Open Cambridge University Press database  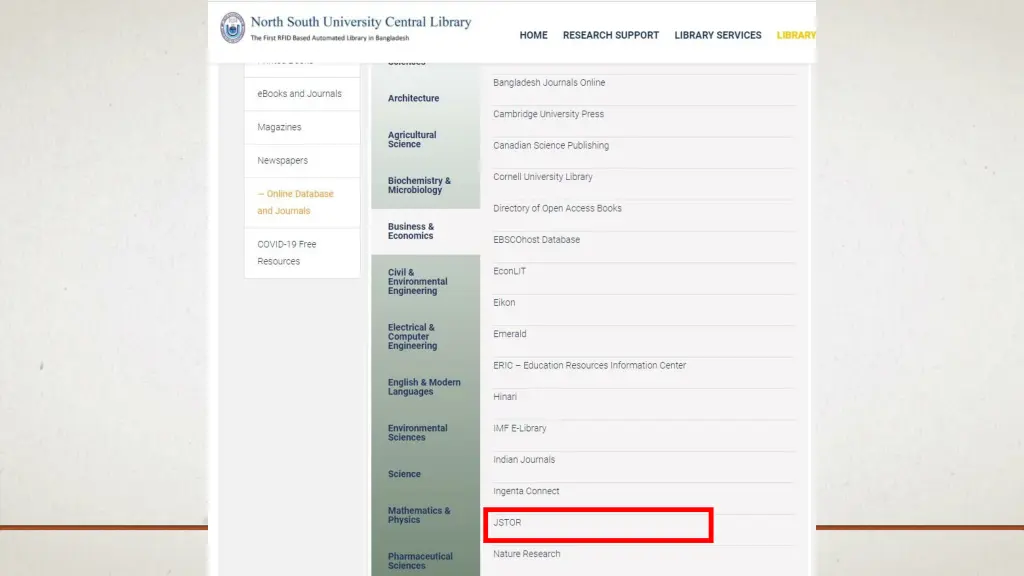tap(548, 114)
